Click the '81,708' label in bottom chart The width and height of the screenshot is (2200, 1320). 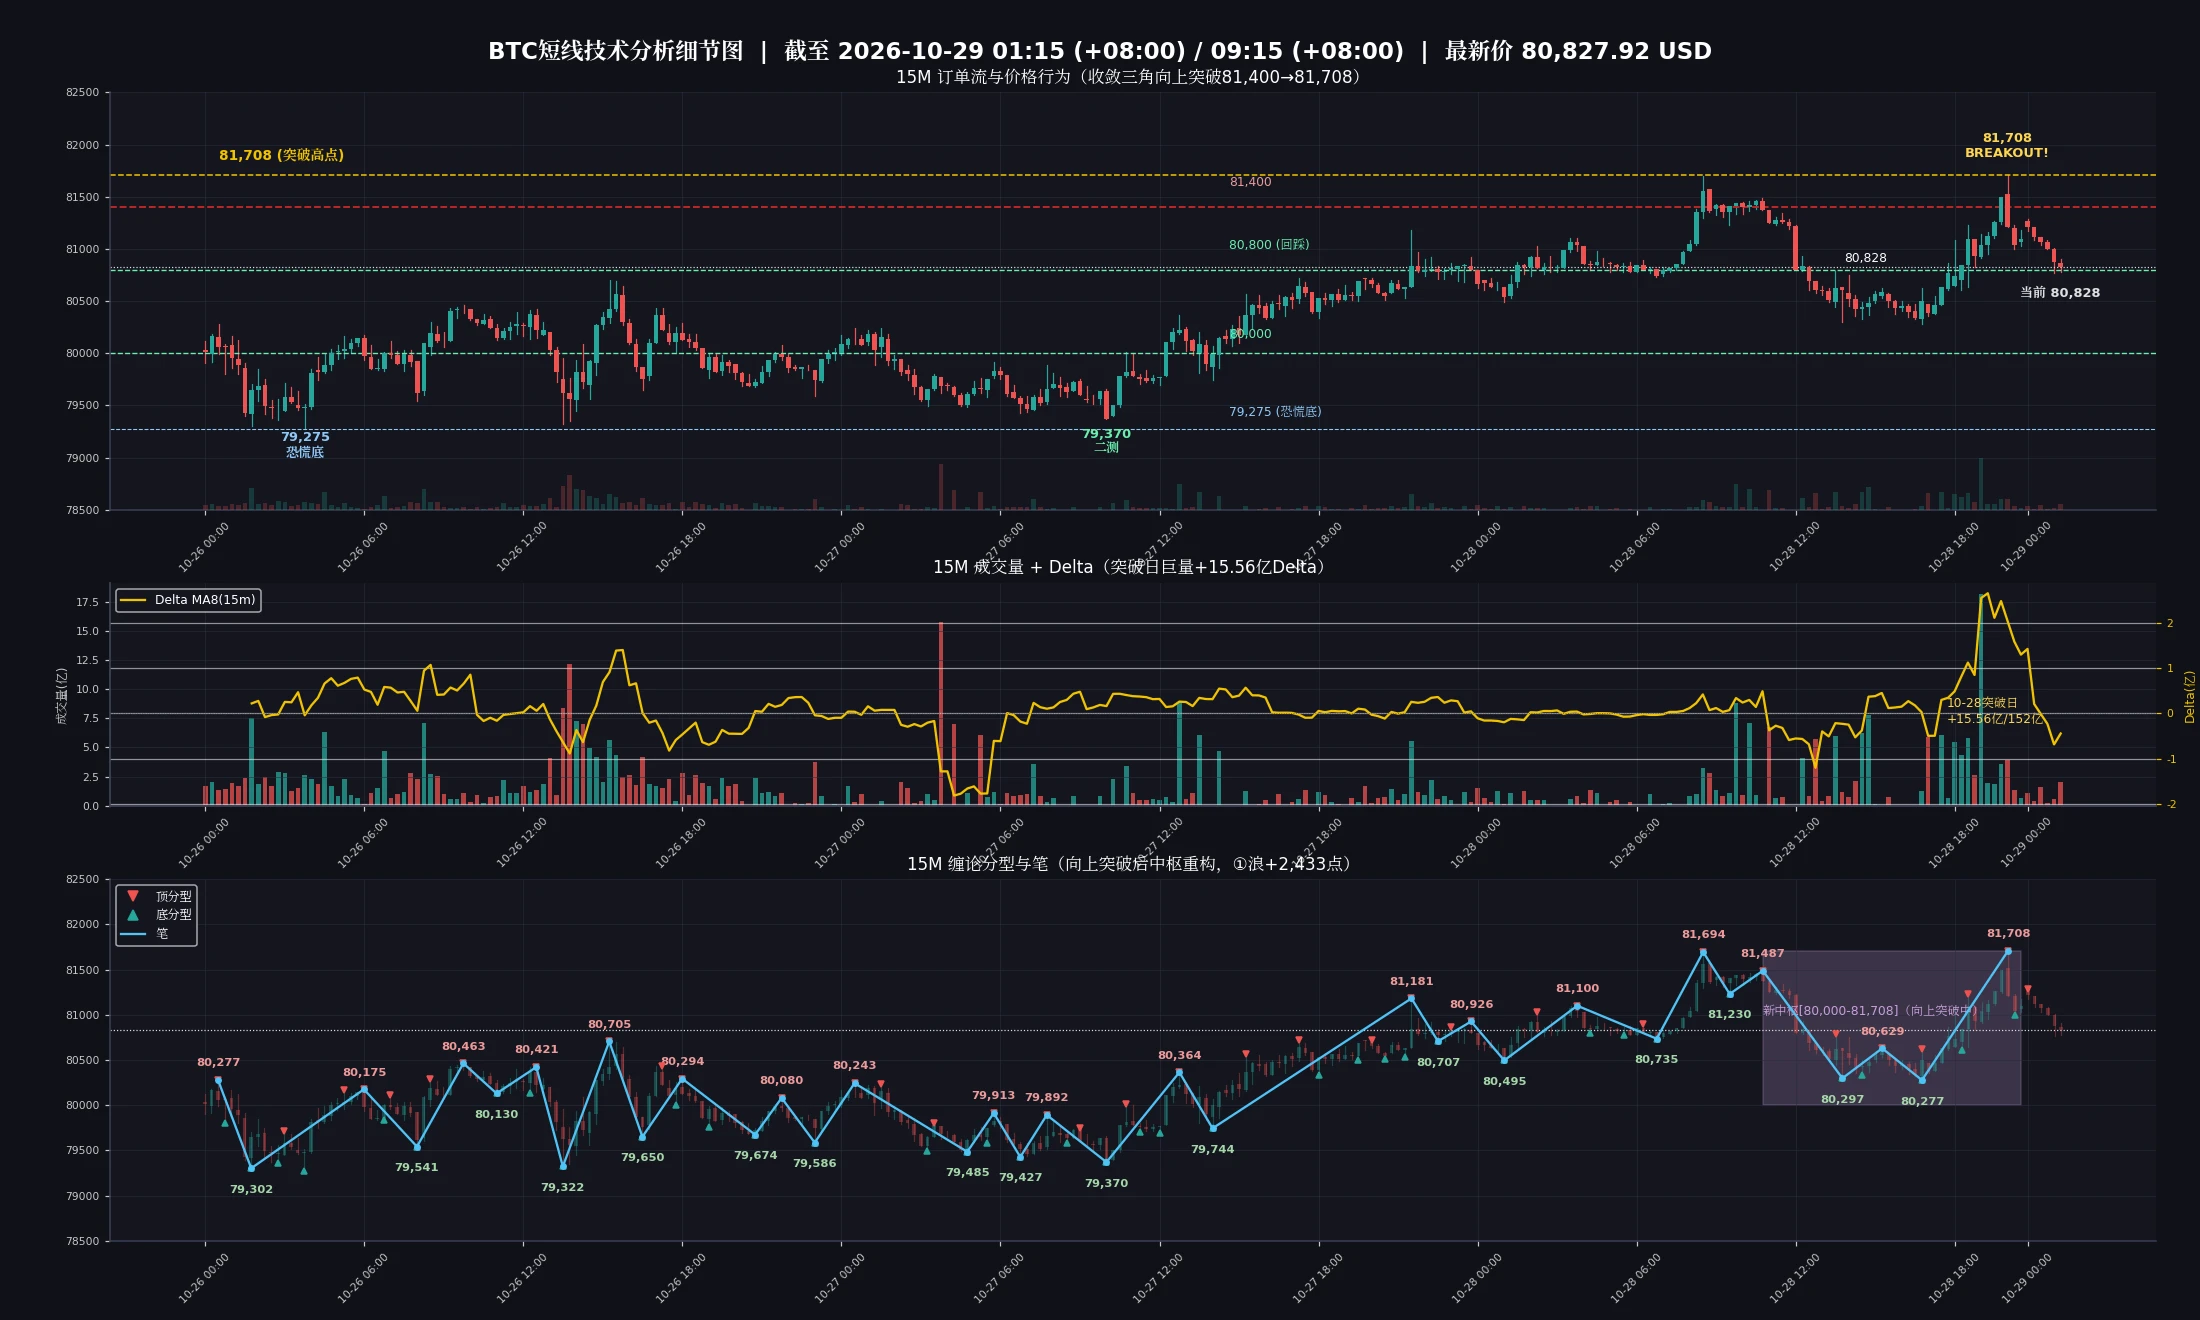click(2008, 933)
